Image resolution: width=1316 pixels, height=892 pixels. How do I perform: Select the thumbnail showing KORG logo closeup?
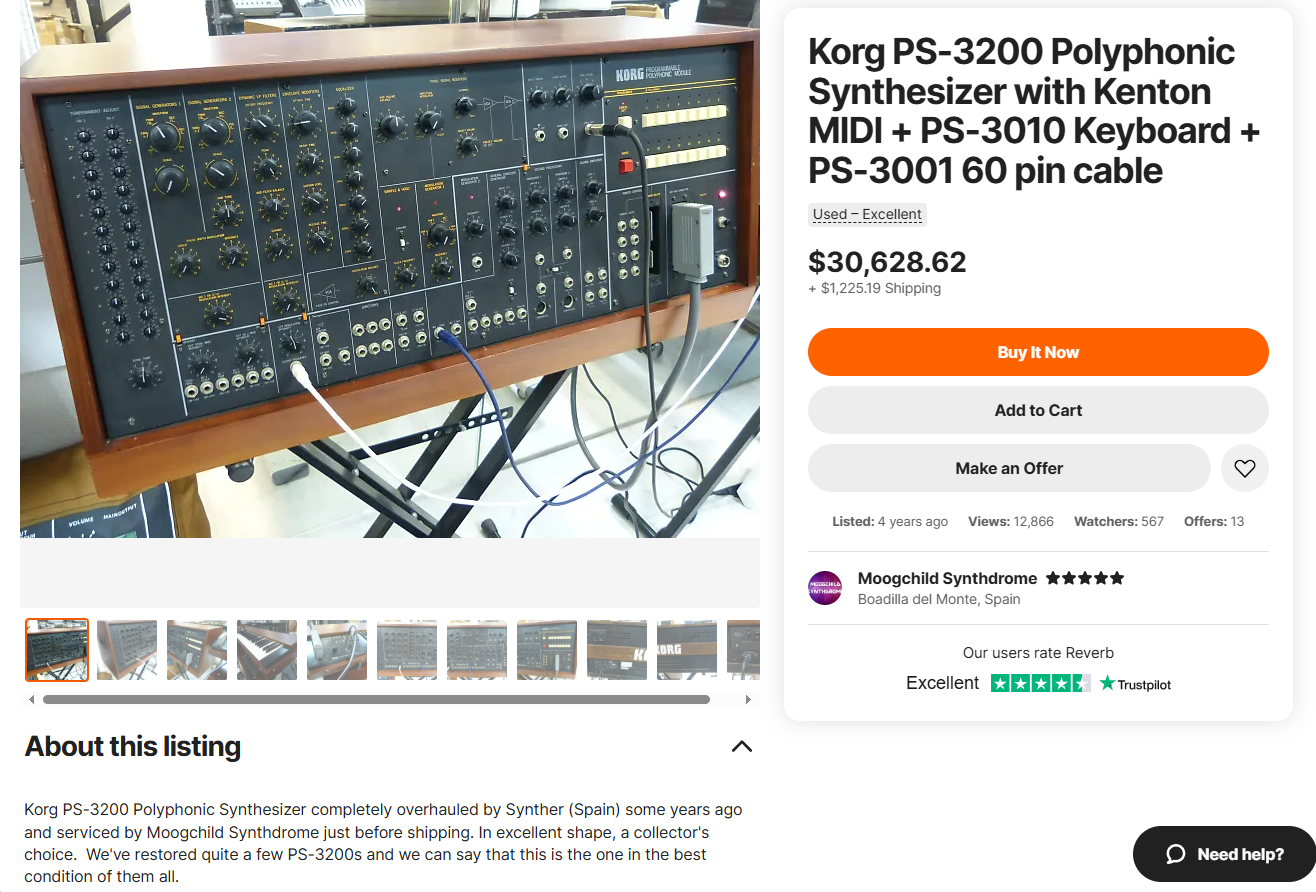(687, 650)
